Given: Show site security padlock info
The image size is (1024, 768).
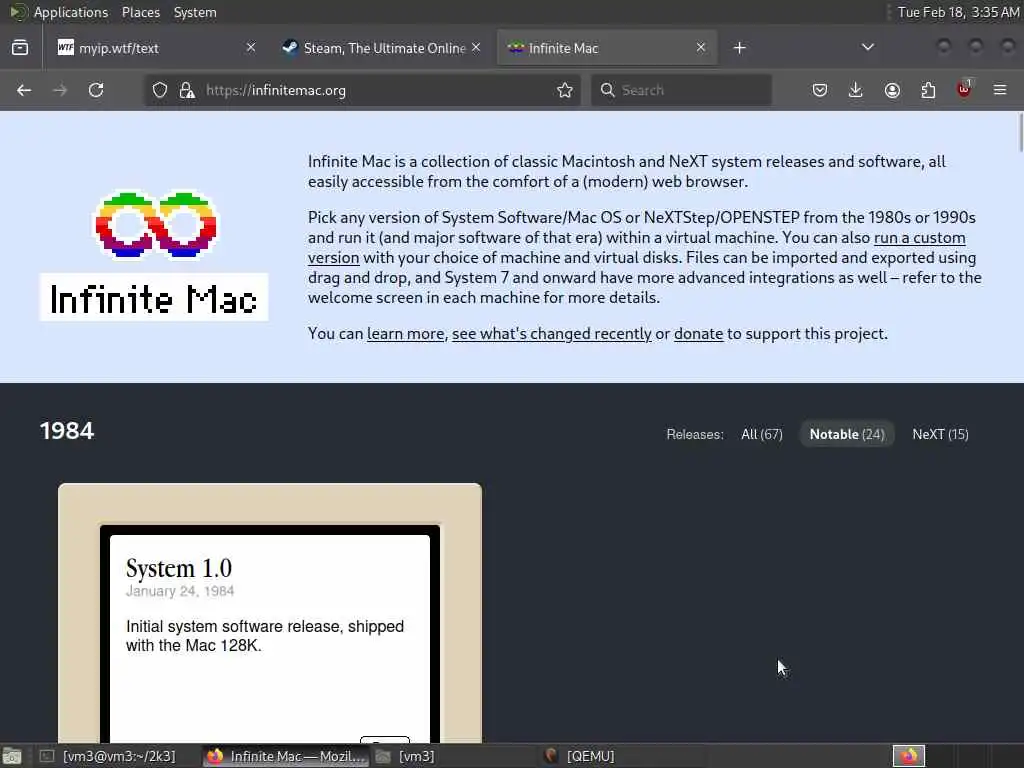Looking at the screenshot, I should 187,90.
